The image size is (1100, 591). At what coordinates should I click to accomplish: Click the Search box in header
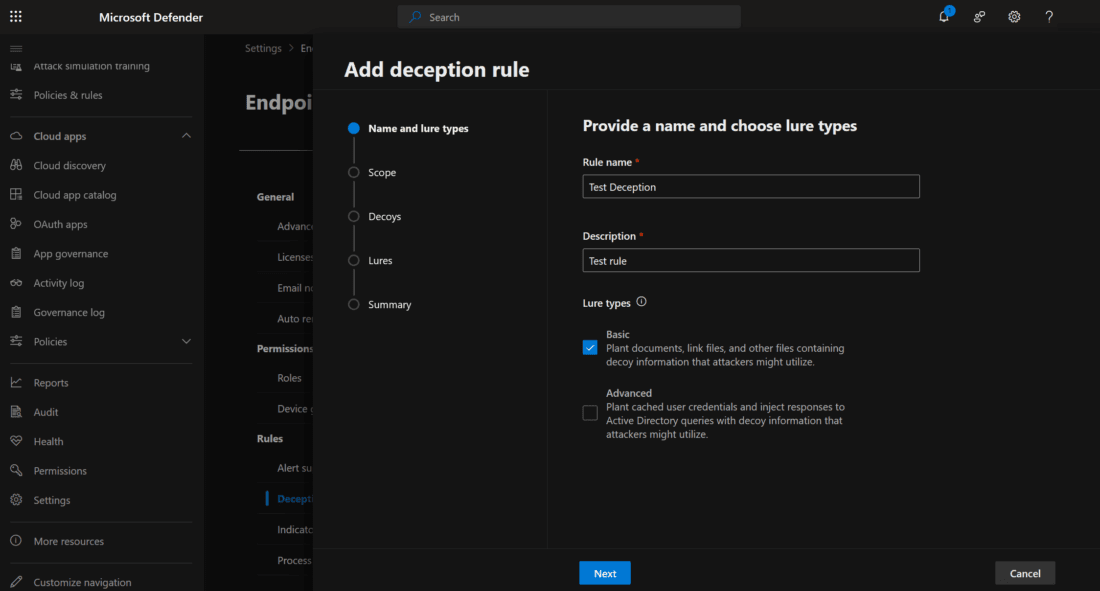pyautogui.click(x=569, y=17)
